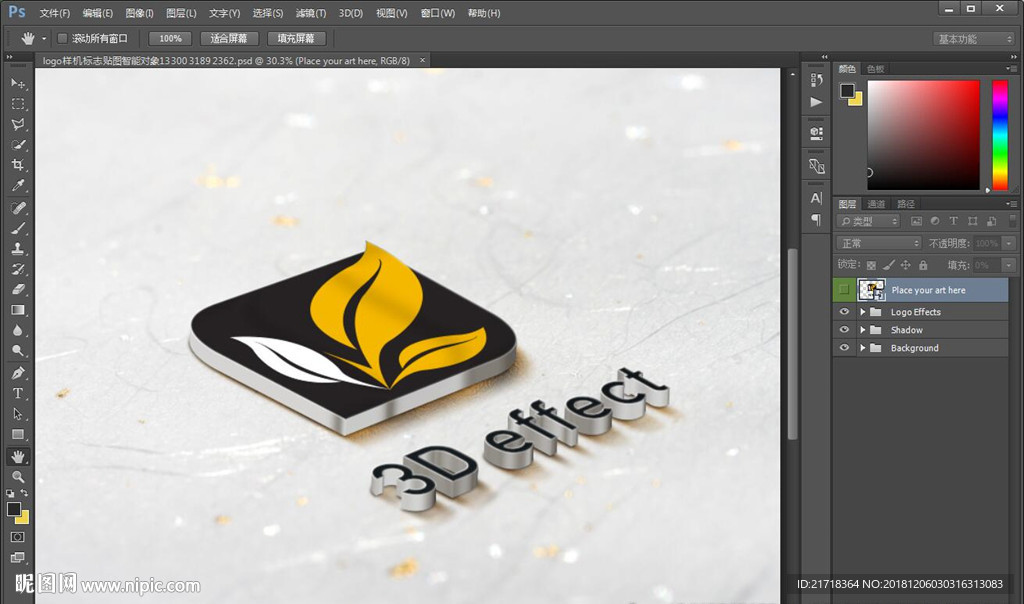
Task: Select the Eraser tool
Action: pyautogui.click(x=18, y=290)
